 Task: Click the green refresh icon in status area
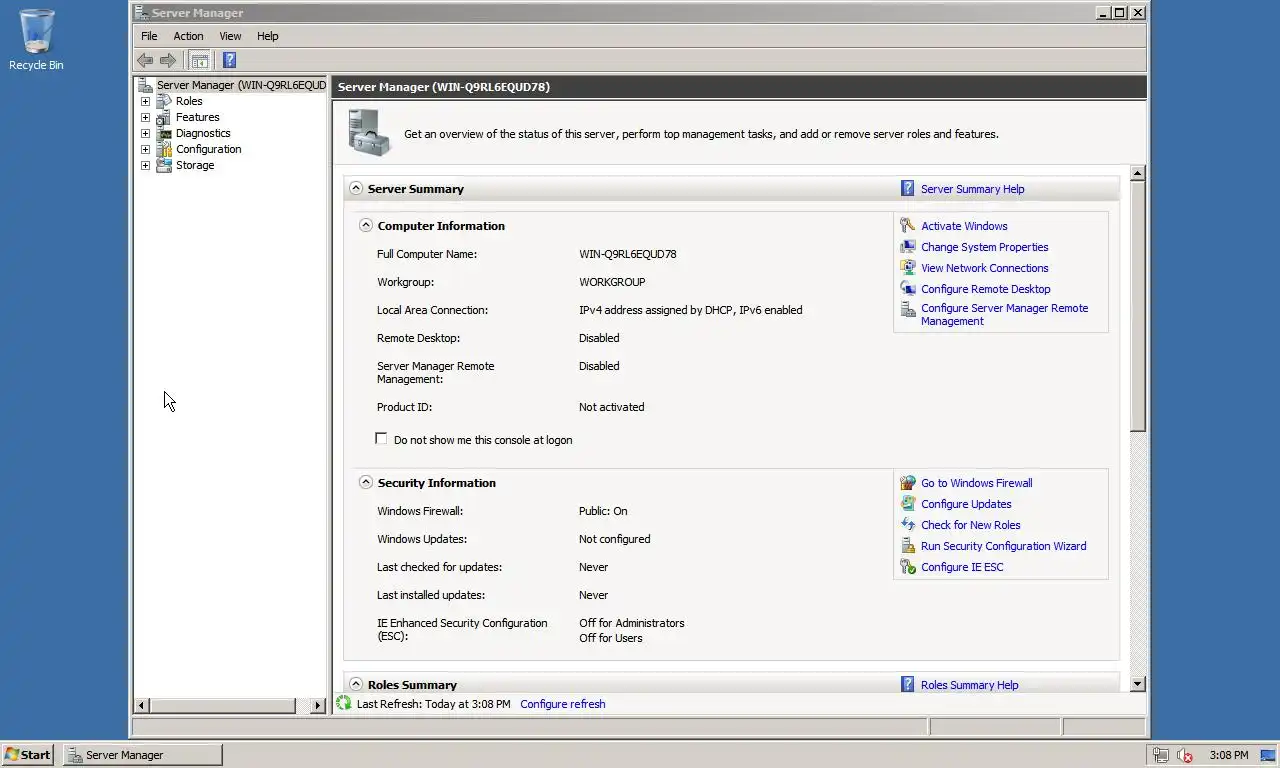(344, 703)
